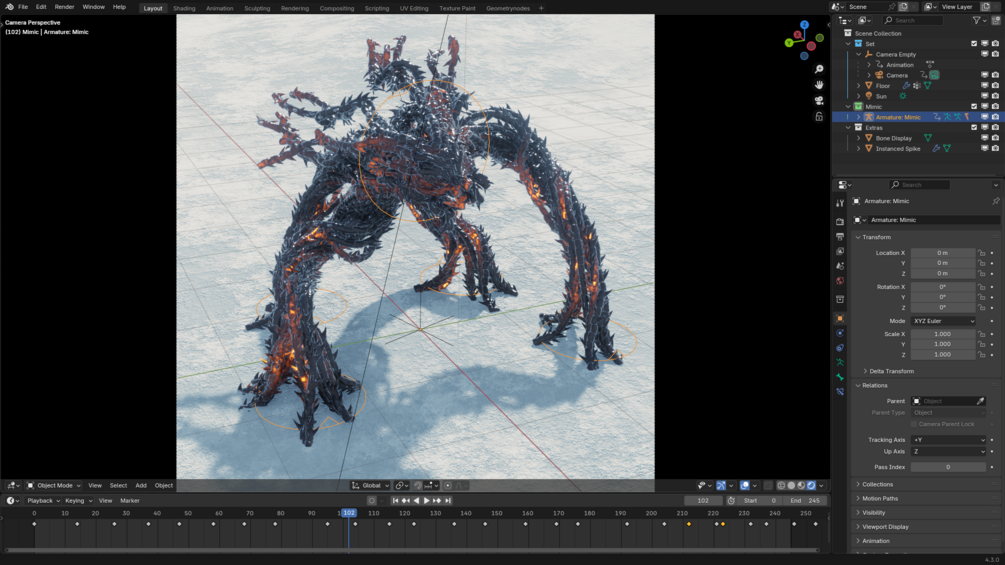
Task: Open the viewport Add menu
Action: pyautogui.click(x=141, y=486)
